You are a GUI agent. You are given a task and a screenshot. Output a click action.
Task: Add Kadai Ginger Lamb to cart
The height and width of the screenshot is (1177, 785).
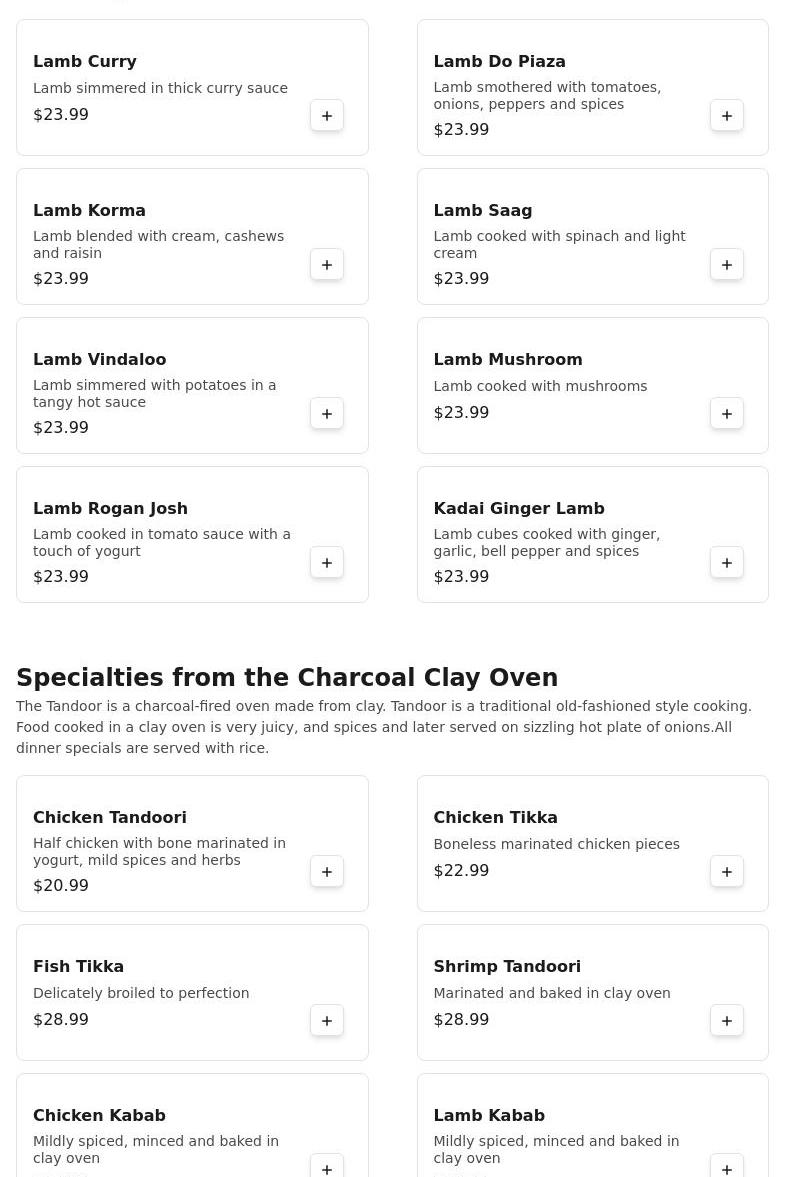727,563
